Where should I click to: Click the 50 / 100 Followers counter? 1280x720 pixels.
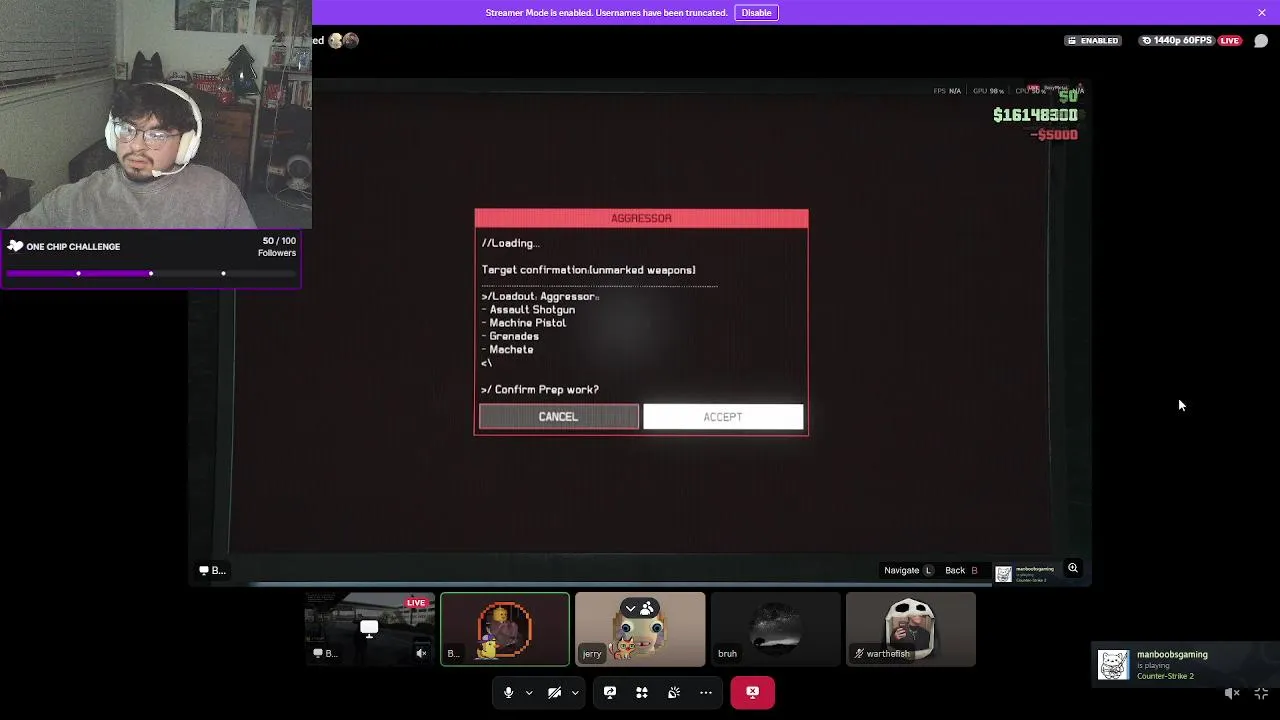[278, 246]
